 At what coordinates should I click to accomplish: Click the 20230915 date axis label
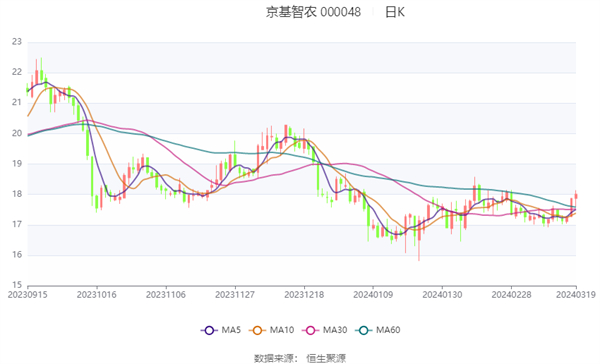28,295
